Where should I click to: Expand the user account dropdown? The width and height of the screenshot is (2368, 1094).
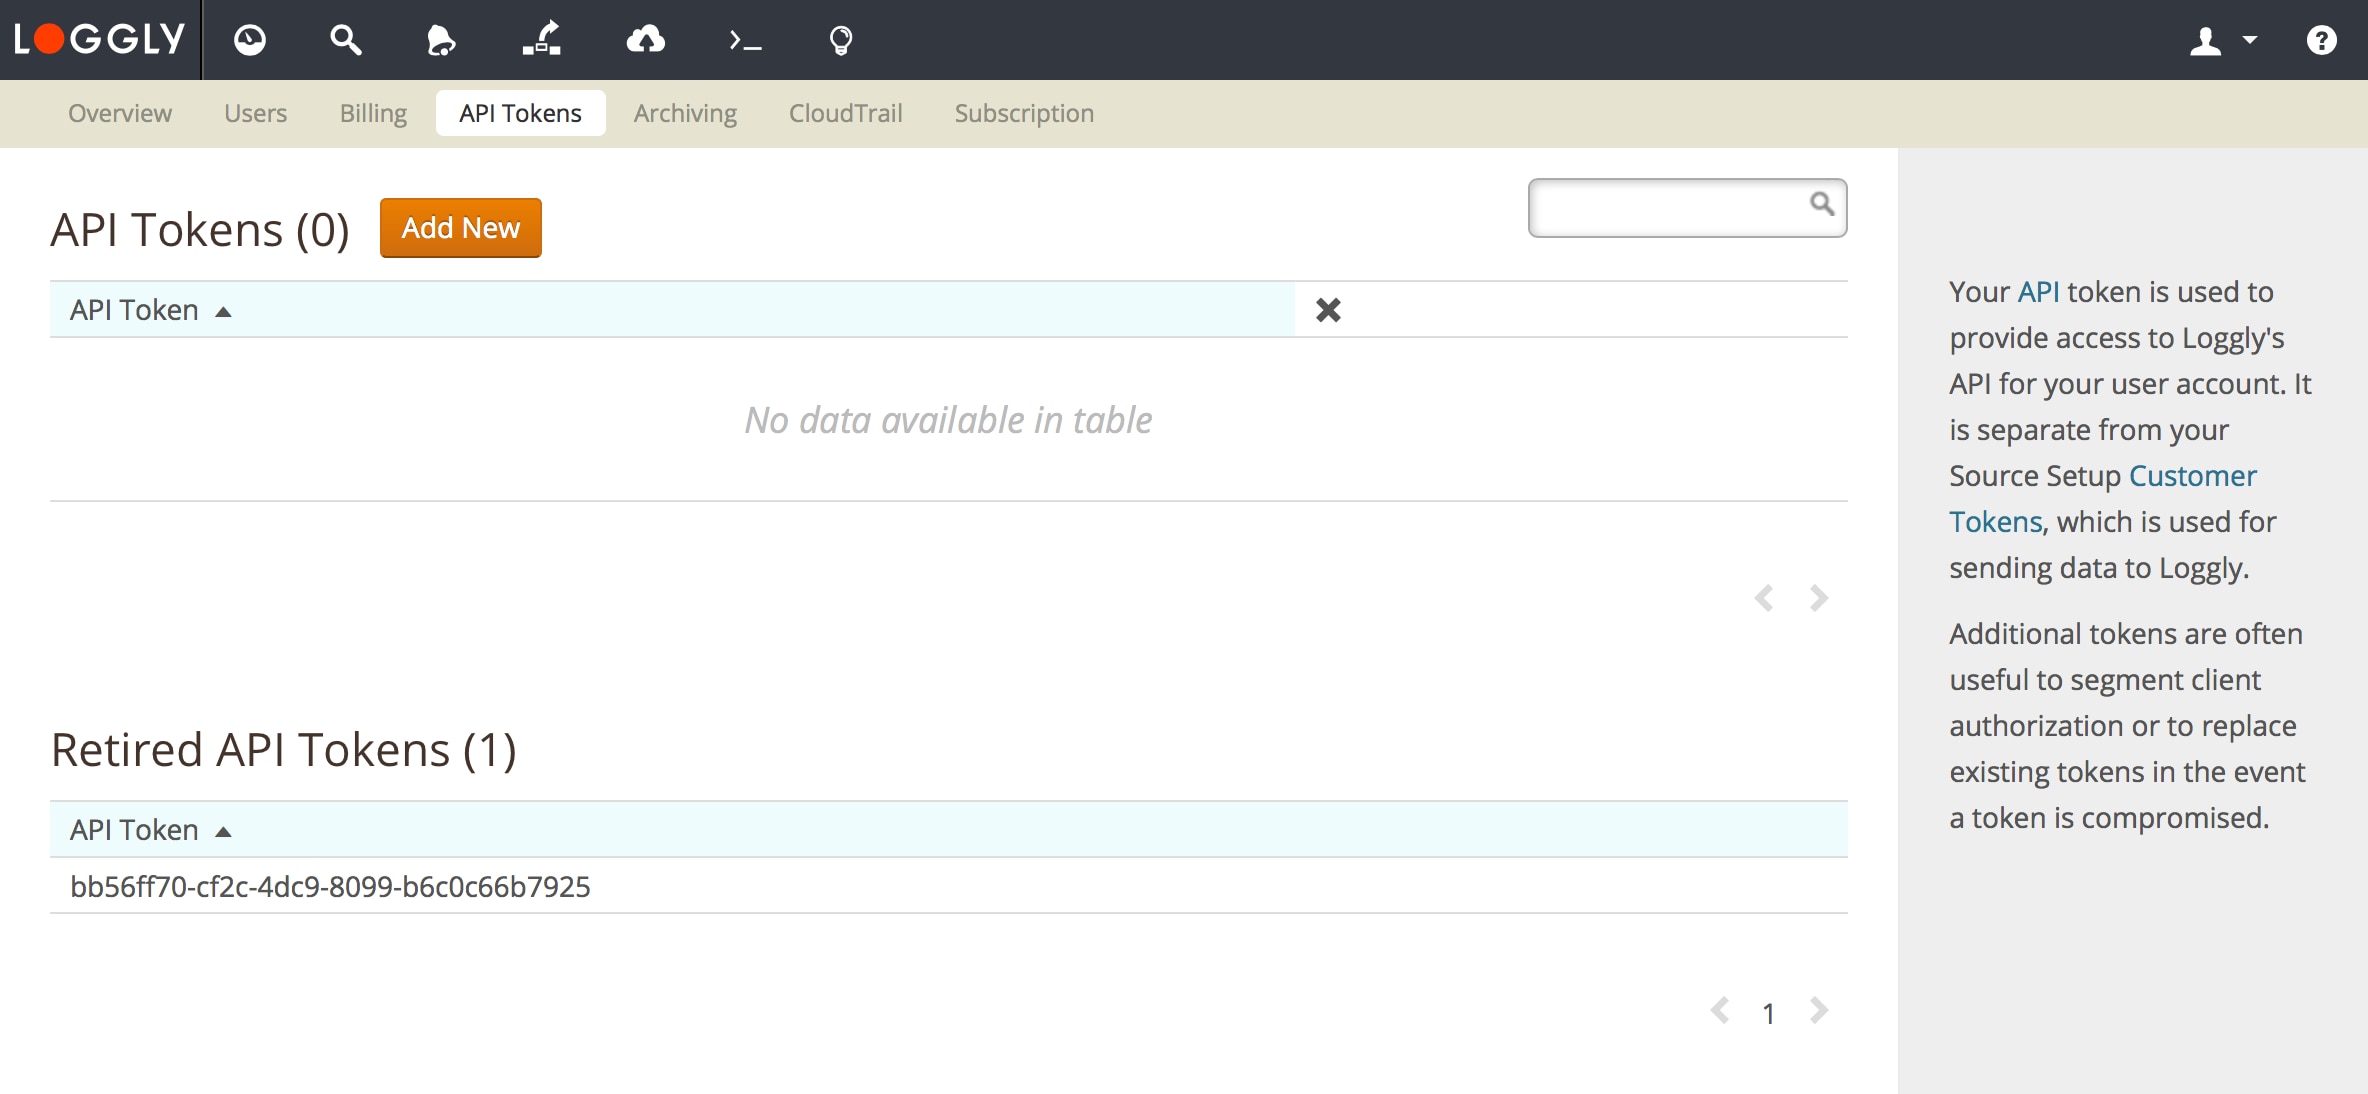[x=2223, y=40]
